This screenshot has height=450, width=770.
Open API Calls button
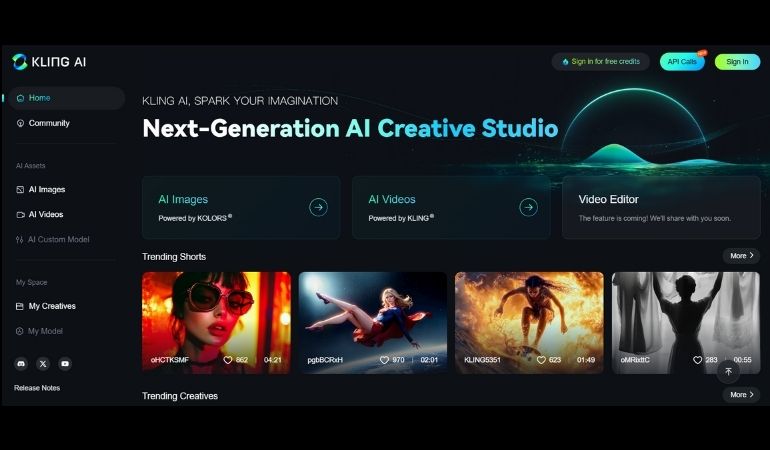(682, 61)
